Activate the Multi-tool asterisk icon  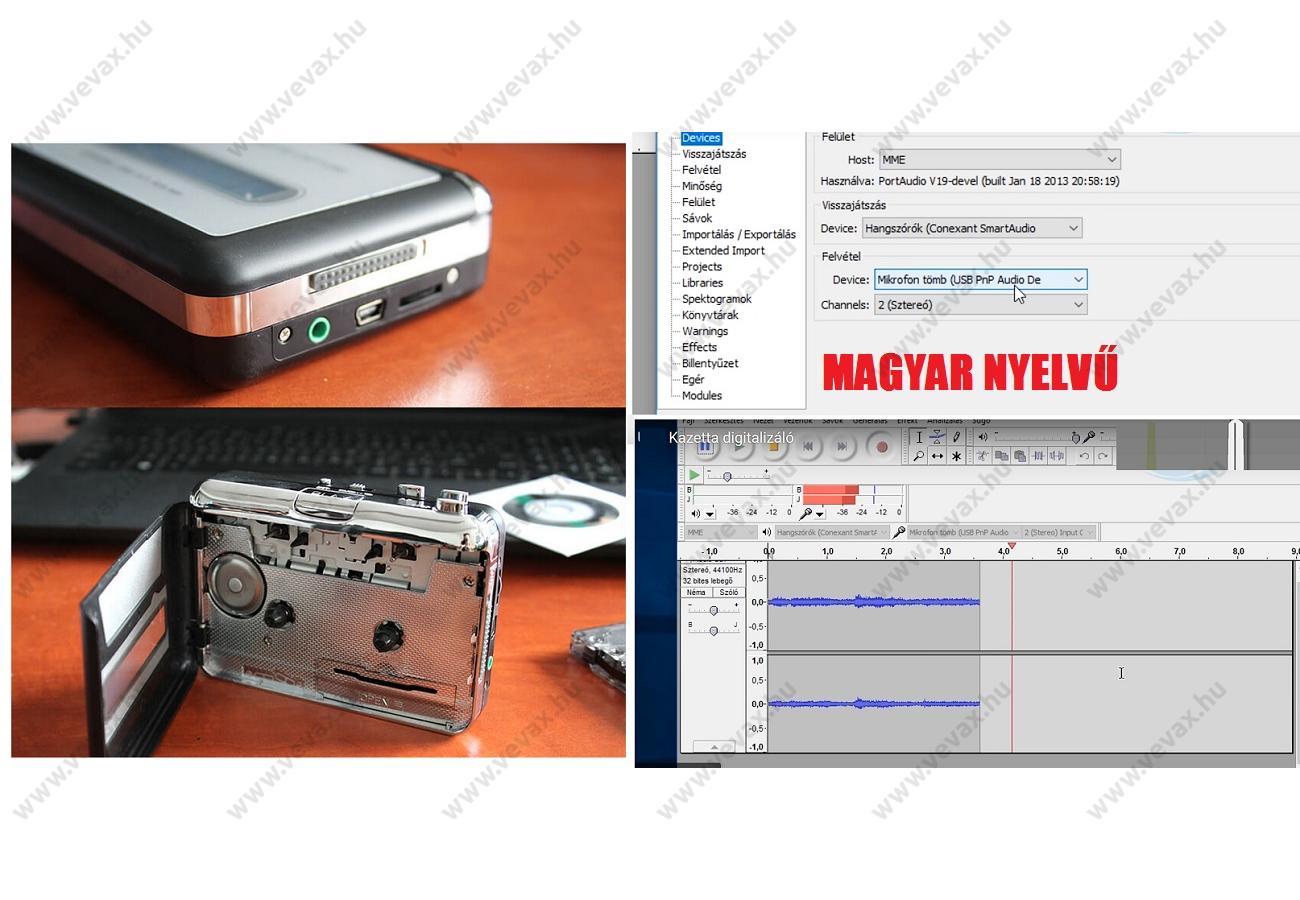coord(956,456)
